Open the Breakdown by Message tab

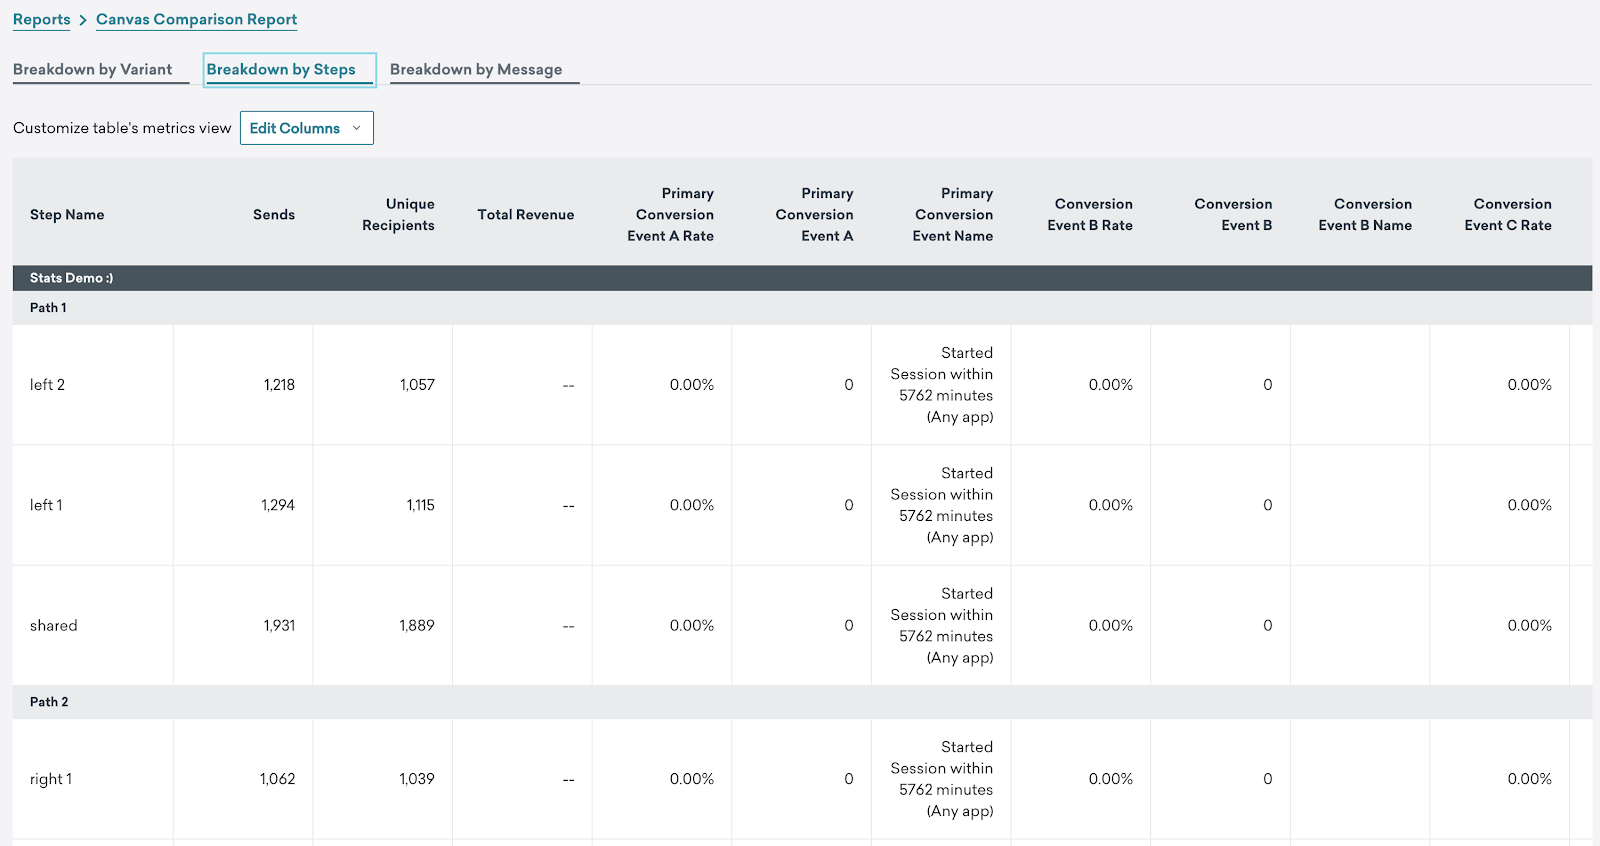tap(476, 69)
